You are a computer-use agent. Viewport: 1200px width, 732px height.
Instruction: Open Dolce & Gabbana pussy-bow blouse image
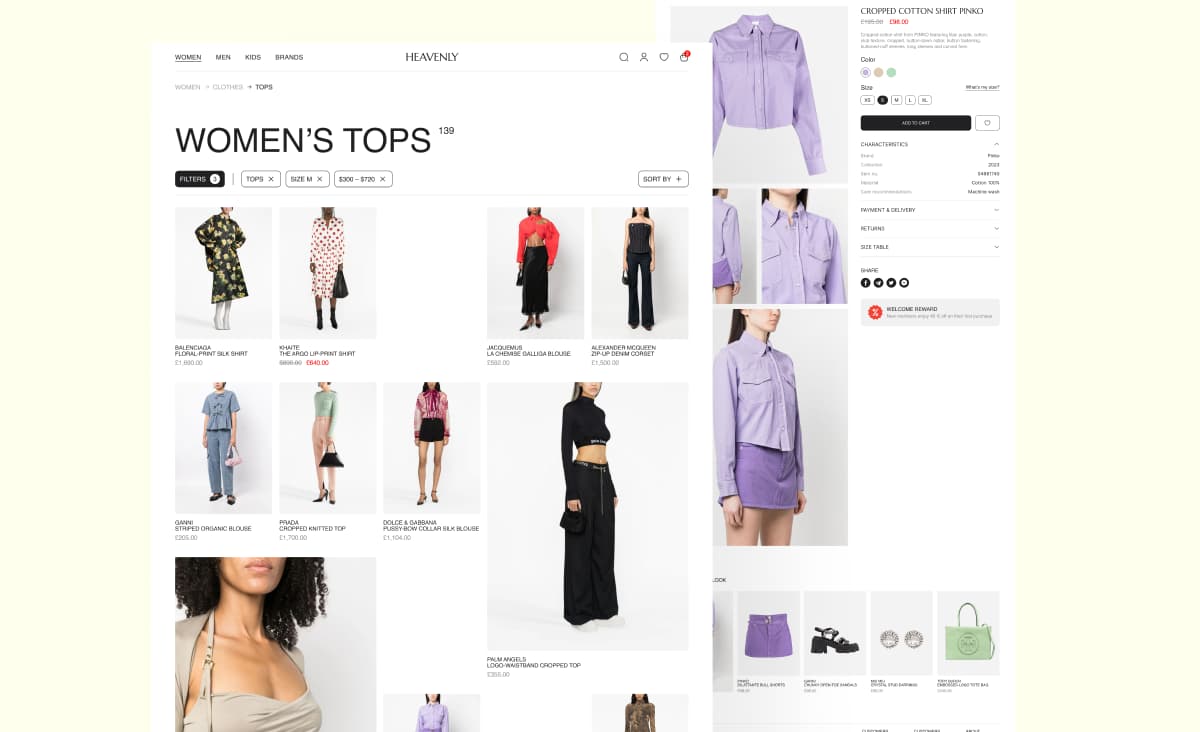click(x=432, y=448)
